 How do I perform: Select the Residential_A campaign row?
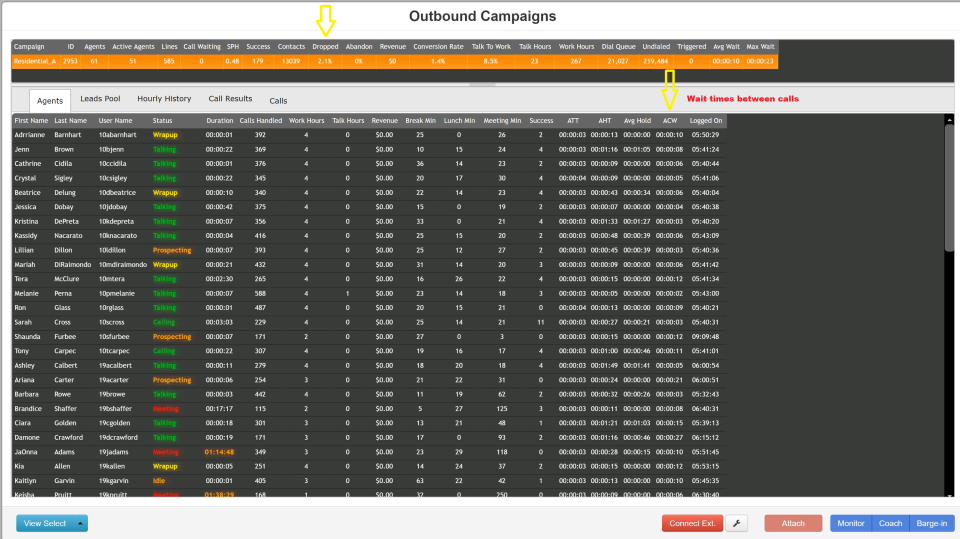click(395, 61)
